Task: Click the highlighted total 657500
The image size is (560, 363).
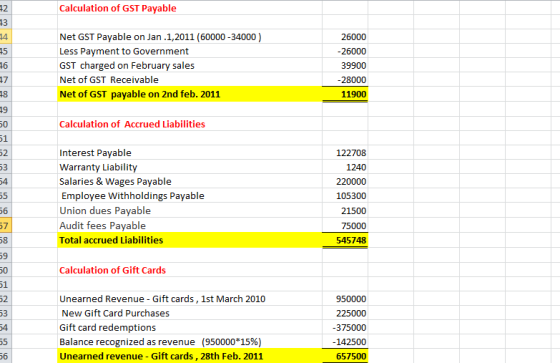Action: pyautogui.click(x=345, y=356)
